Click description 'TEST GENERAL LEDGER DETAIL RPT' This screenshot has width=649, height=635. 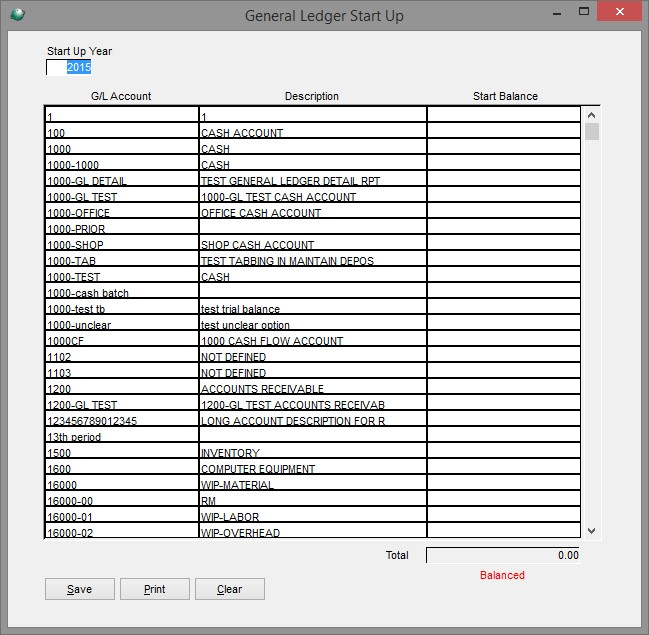click(313, 179)
